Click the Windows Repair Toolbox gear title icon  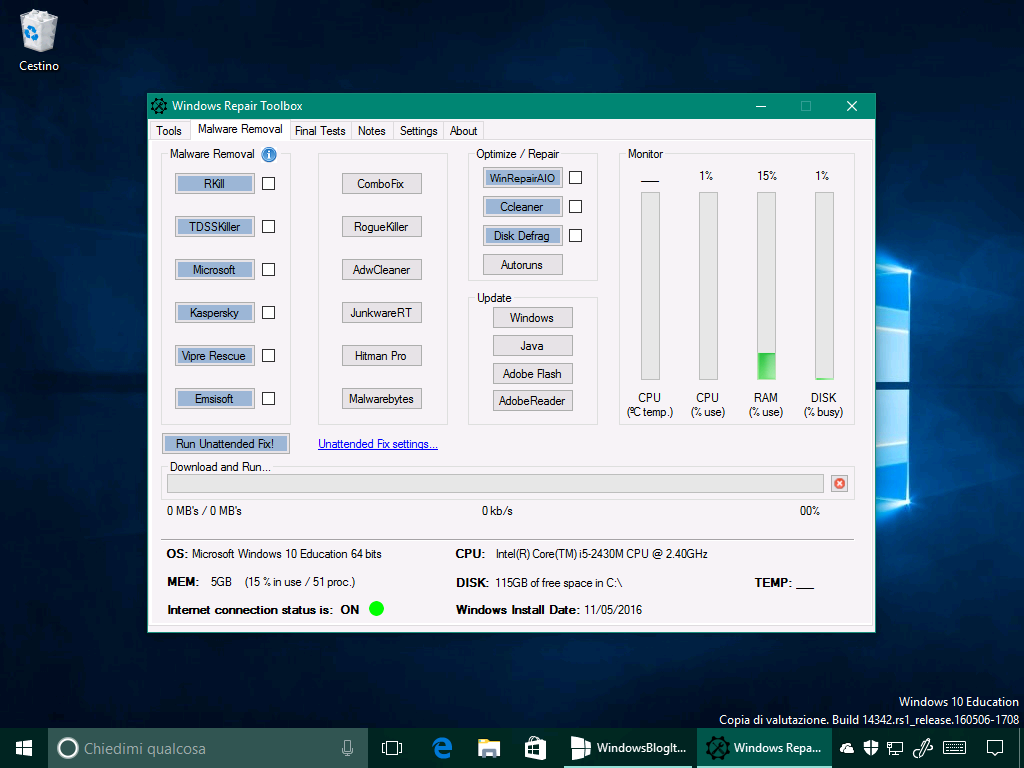pyautogui.click(x=159, y=106)
